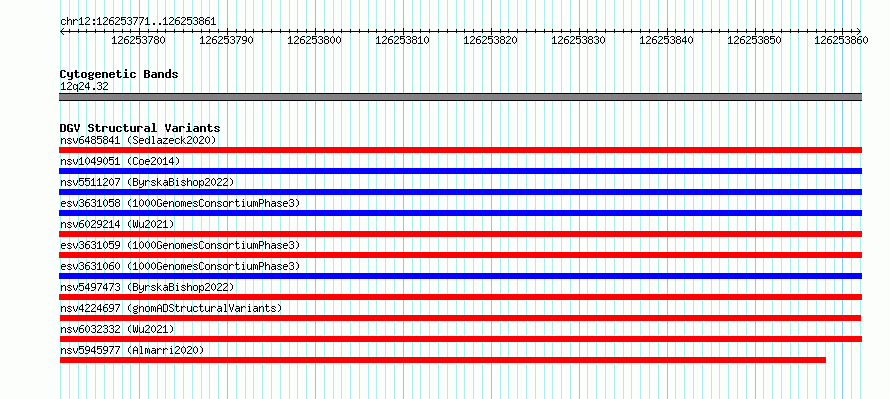This screenshot has height=399, width=890.
Task: Click the DGV Structural Variants track title
Action: 140,128
